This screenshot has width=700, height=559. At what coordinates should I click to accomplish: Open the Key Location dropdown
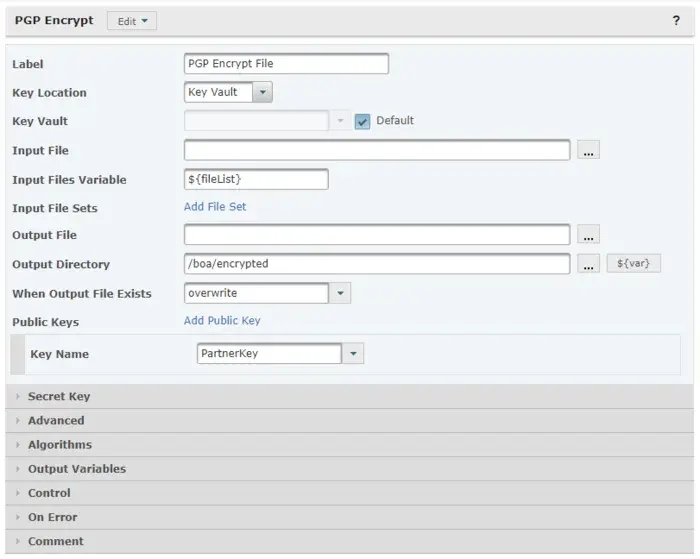(262, 92)
